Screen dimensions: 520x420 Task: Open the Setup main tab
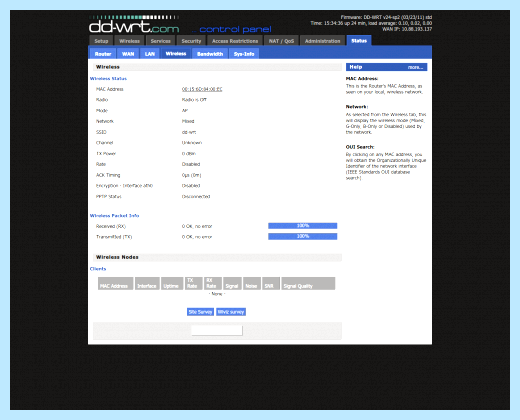pos(101,41)
